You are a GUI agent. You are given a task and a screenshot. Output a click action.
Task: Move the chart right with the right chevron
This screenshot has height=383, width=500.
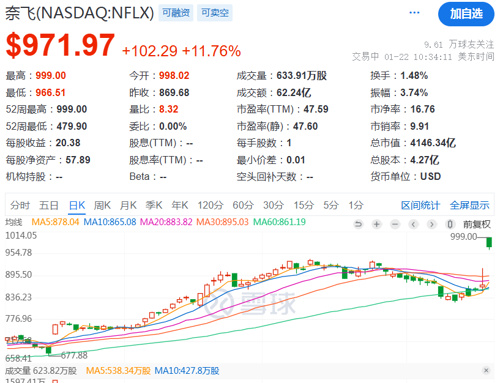pyautogui.click(x=432, y=224)
